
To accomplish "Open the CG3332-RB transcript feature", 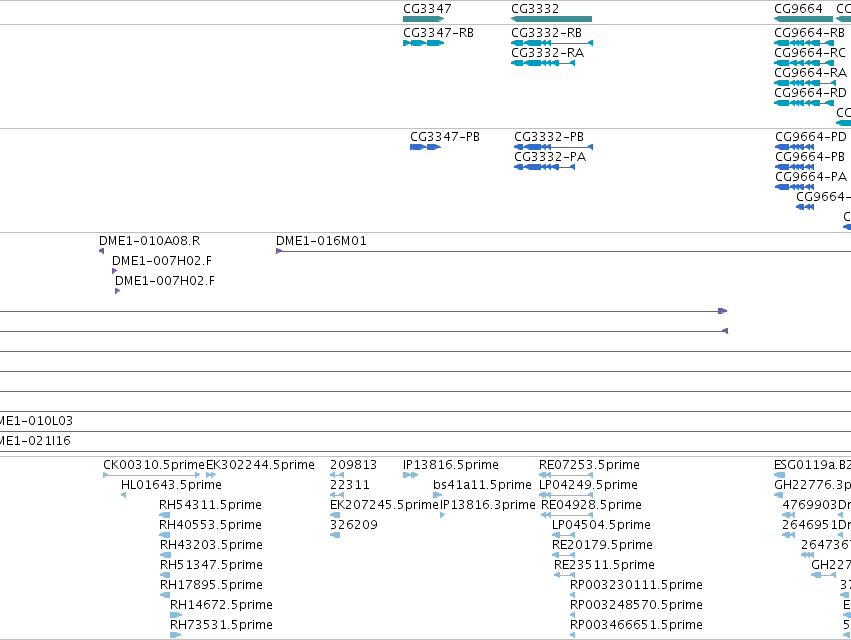I will [552, 43].
